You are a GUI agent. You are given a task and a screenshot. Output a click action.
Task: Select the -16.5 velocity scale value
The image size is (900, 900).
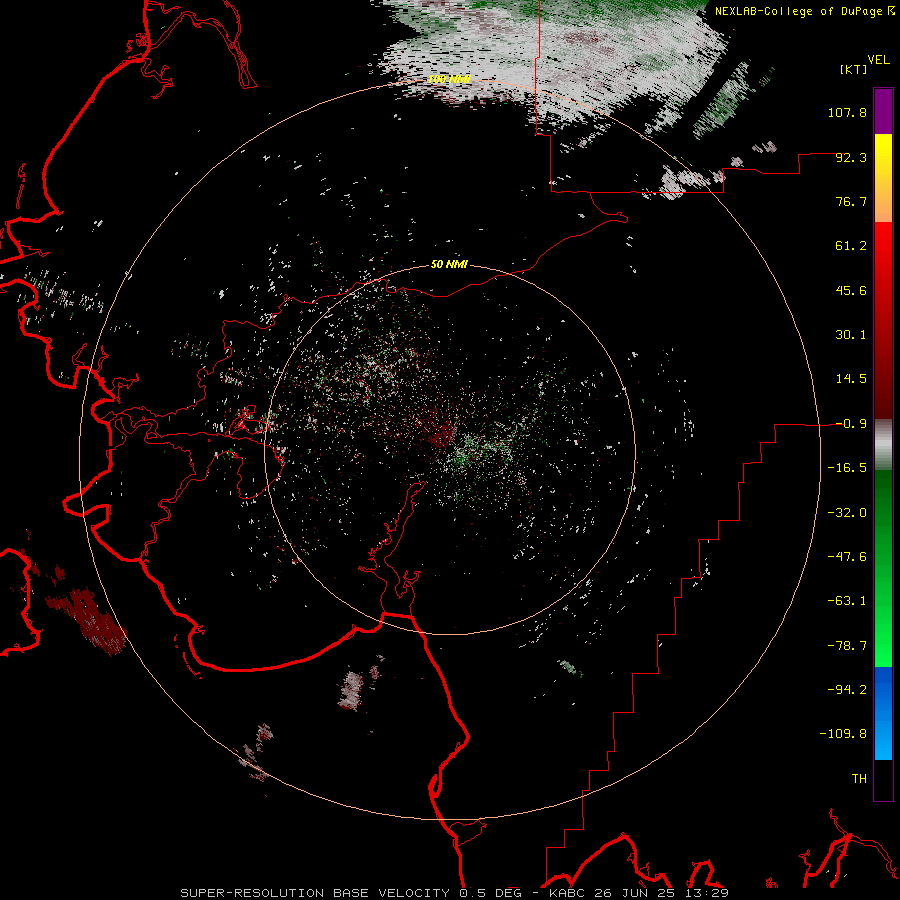847,468
